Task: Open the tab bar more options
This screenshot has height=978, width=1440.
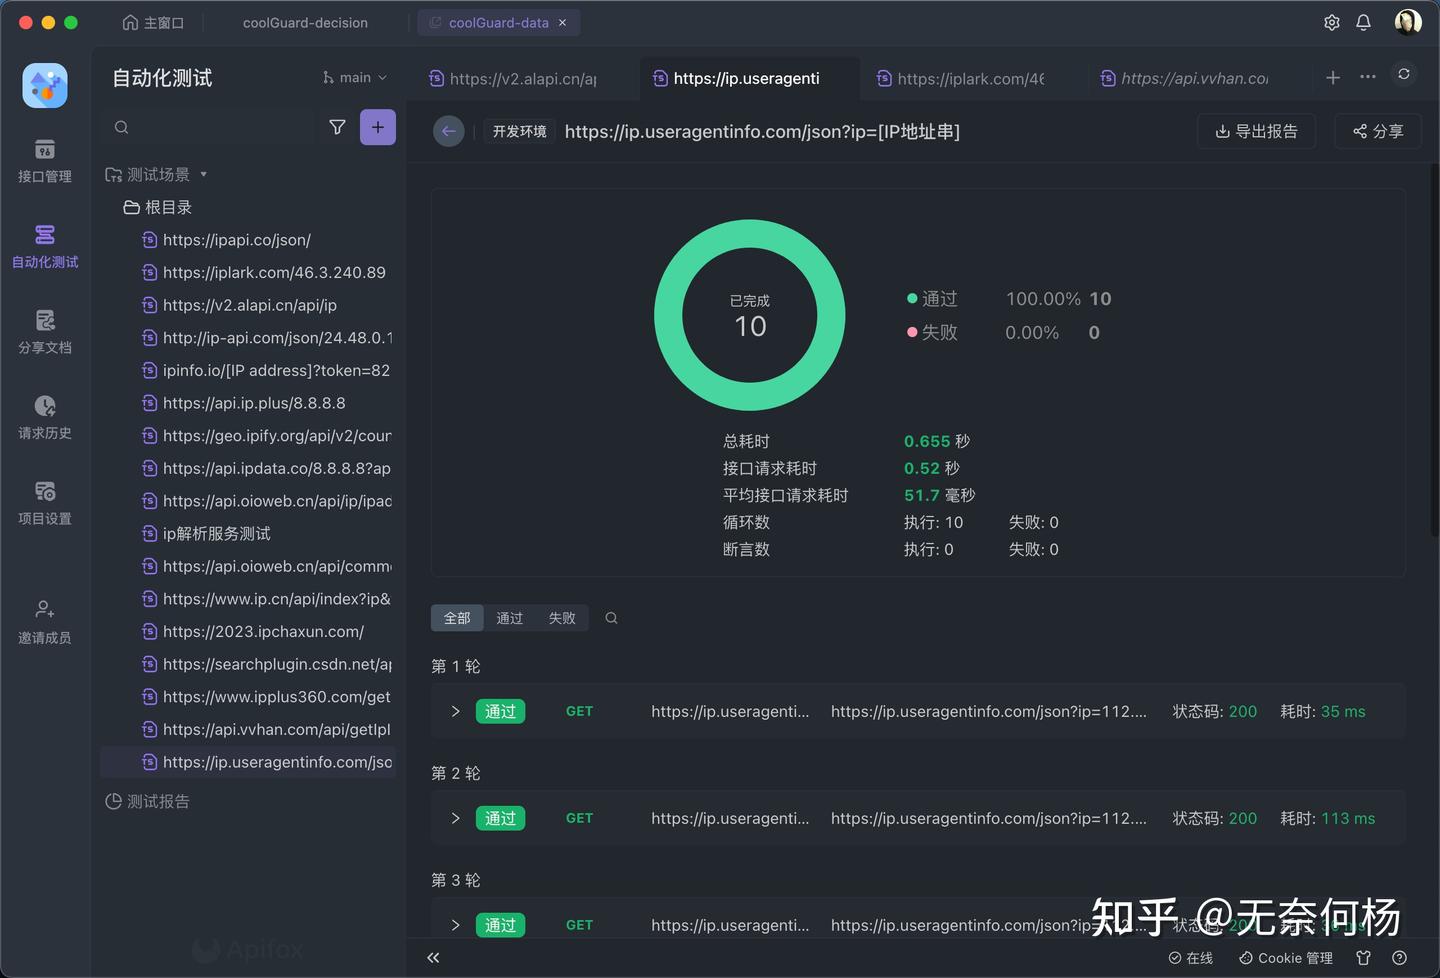Action: click(x=1368, y=77)
